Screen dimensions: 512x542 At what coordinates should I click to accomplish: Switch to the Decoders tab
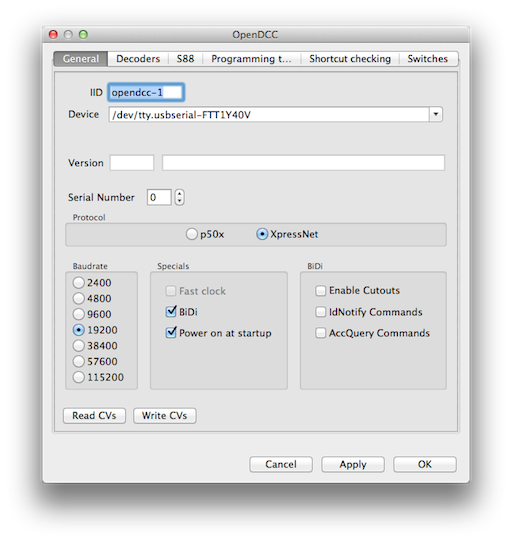138,59
